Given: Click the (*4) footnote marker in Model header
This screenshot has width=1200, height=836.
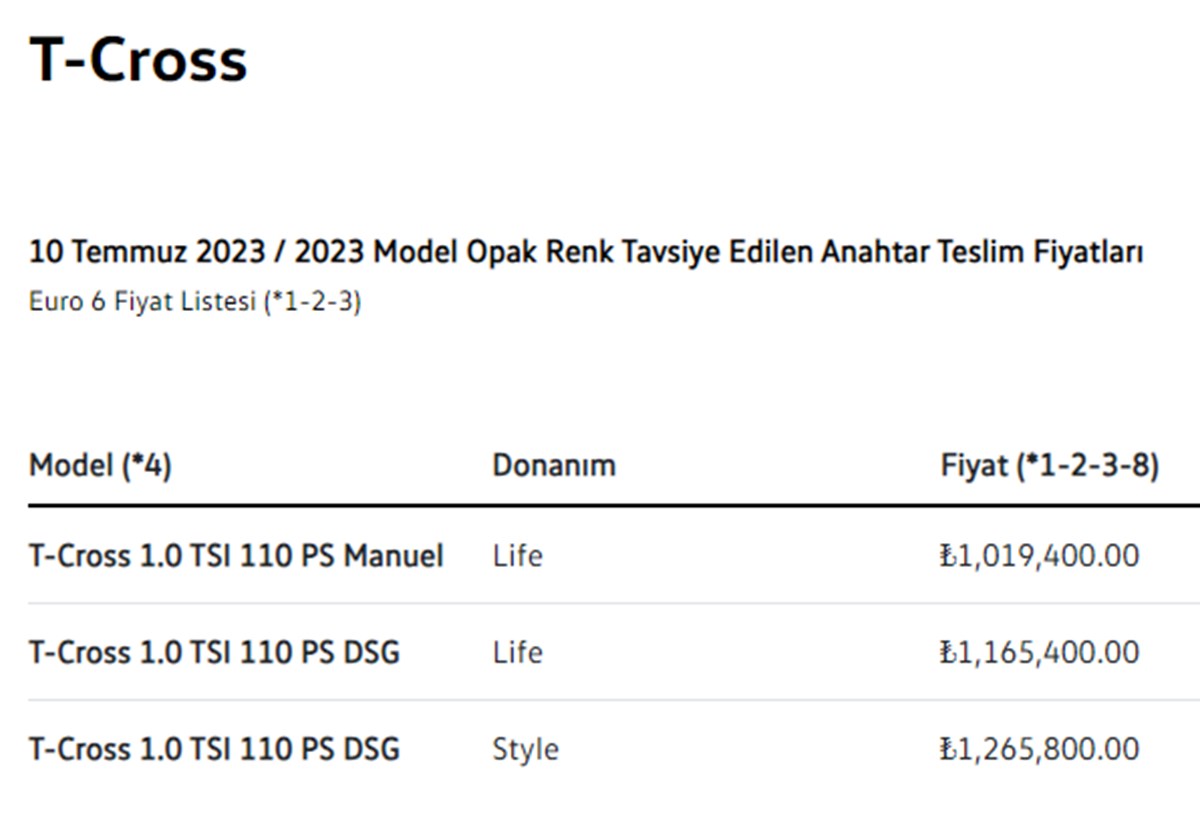Looking at the screenshot, I should [x=146, y=466].
